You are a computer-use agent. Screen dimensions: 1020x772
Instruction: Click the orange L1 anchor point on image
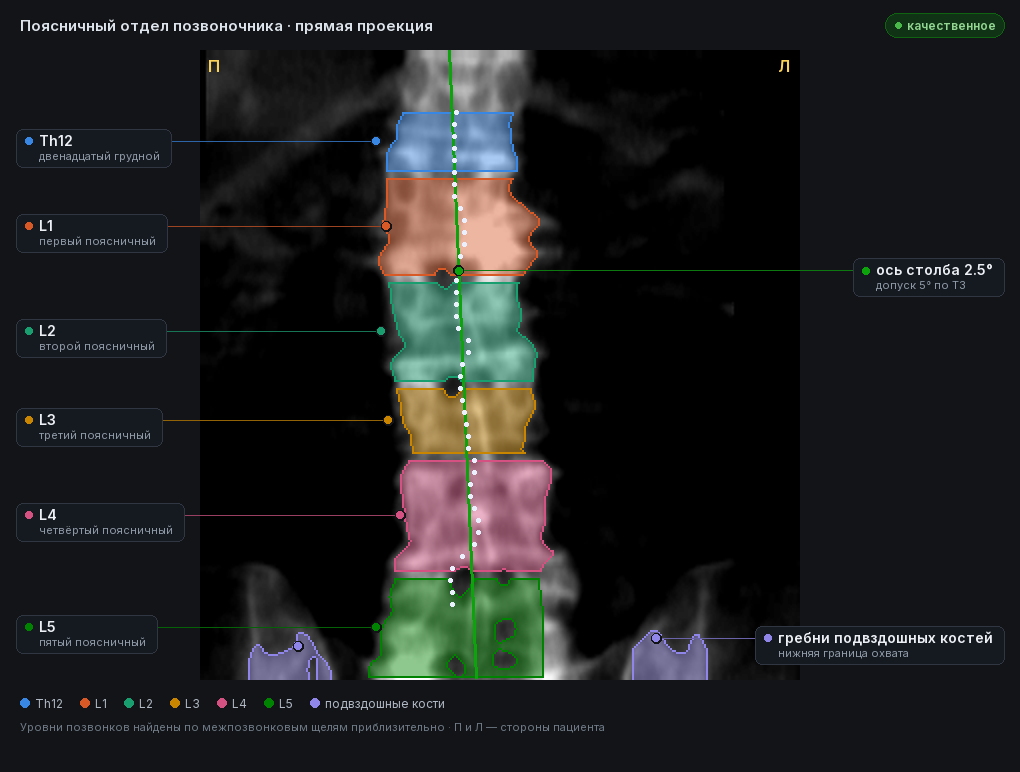[x=386, y=226]
